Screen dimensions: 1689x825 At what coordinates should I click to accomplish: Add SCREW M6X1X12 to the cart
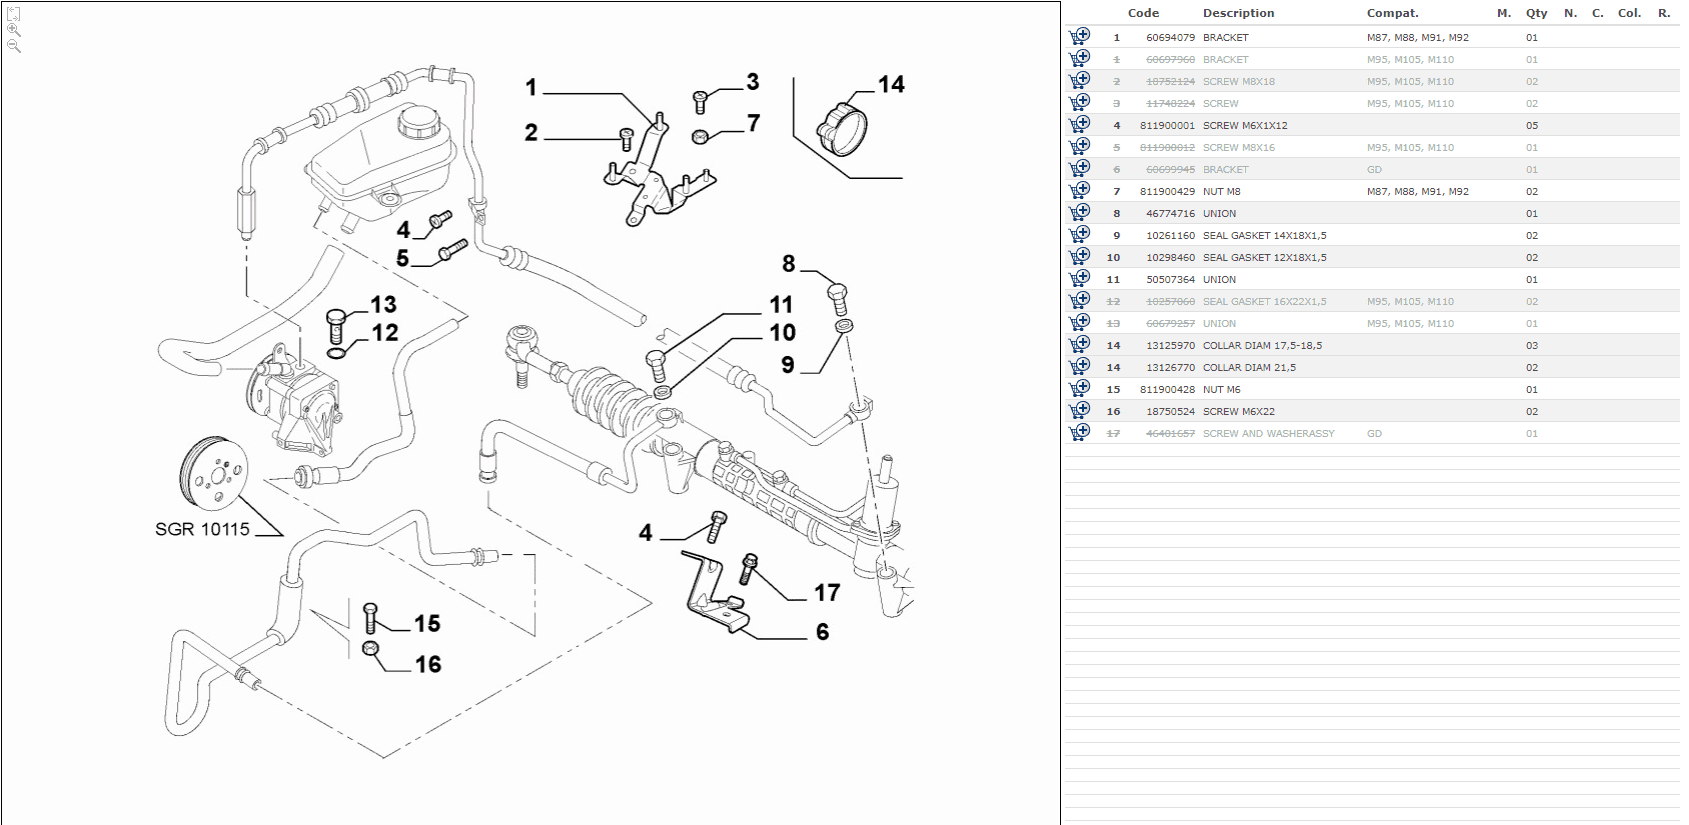(x=1080, y=125)
